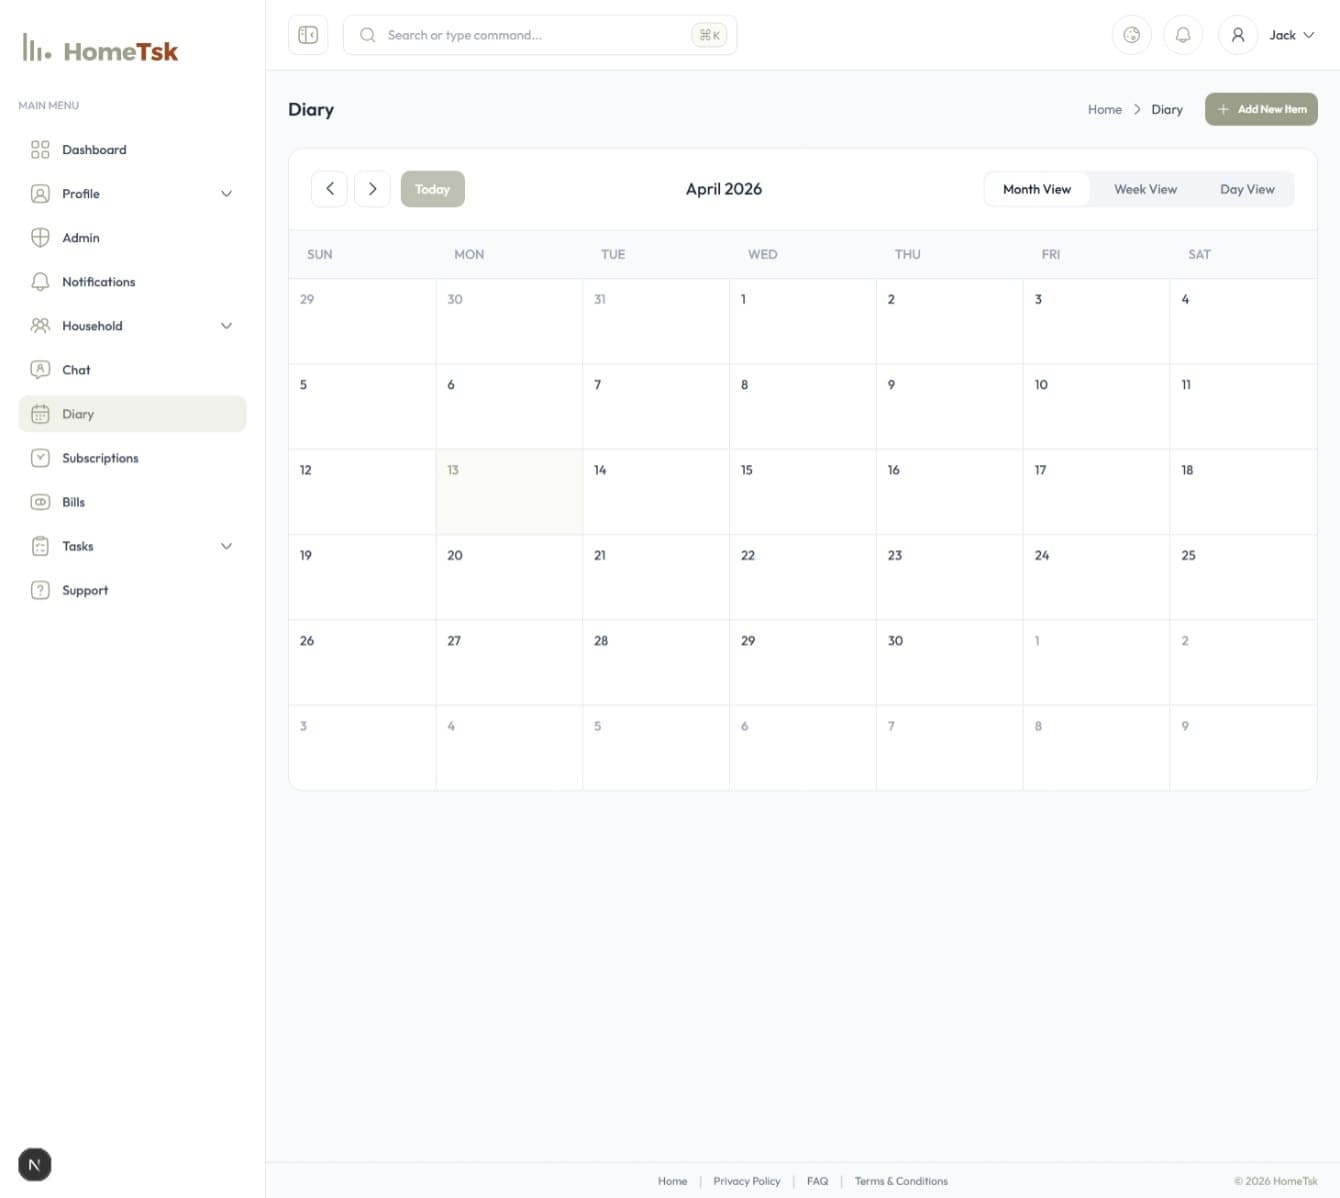Click the Admin shield icon in sidebar

tap(40, 238)
